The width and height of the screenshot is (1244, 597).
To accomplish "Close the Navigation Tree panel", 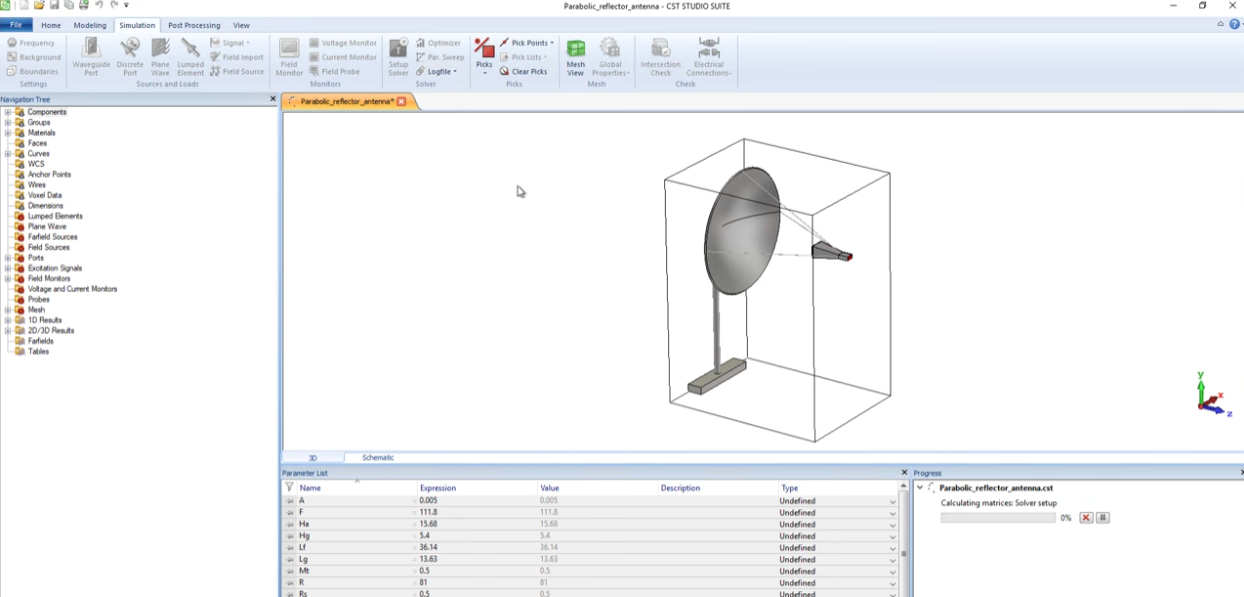I will click(273, 99).
